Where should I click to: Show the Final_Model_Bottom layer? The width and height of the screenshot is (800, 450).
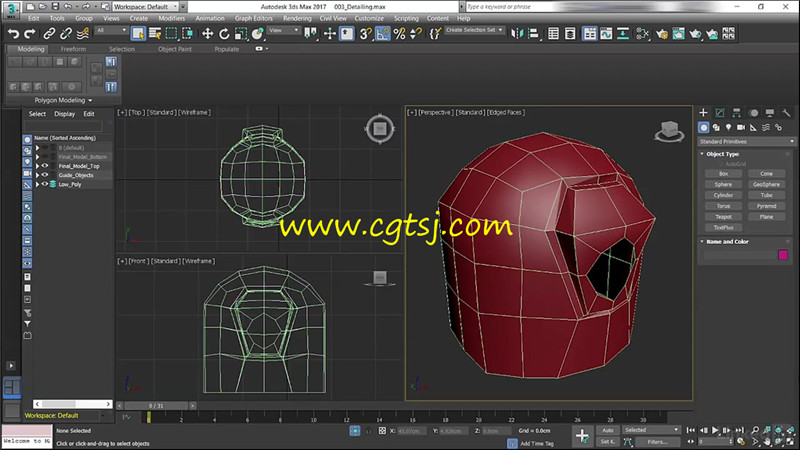pyautogui.click(x=45, y=157)
